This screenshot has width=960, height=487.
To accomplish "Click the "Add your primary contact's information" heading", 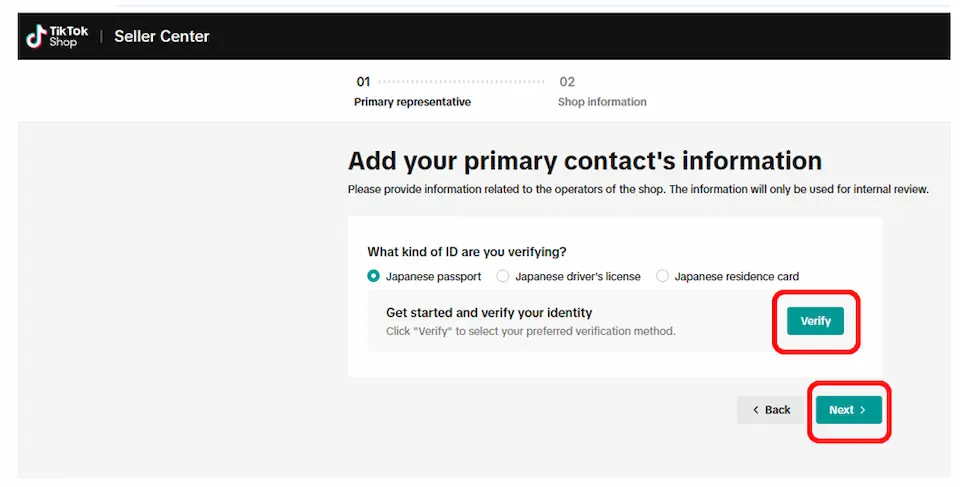I will (x=585, y=161).
